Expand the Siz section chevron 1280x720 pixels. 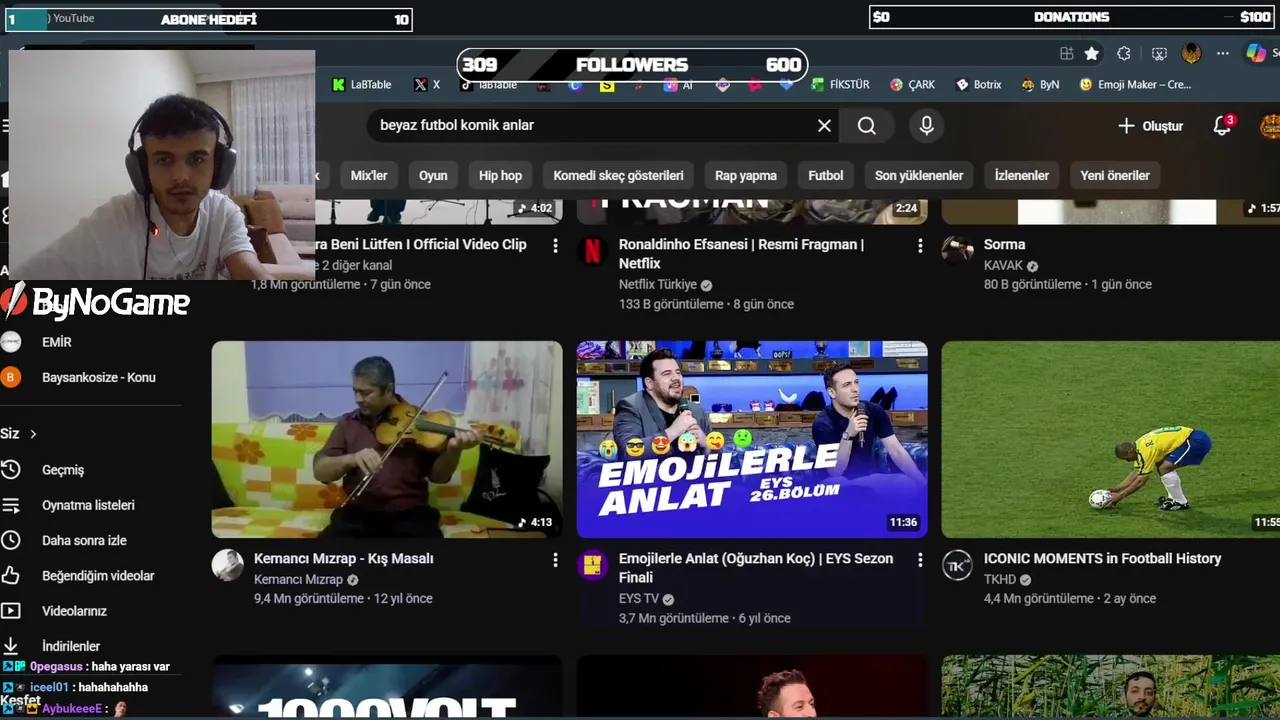pyautogui.click(x=33, y=434)
